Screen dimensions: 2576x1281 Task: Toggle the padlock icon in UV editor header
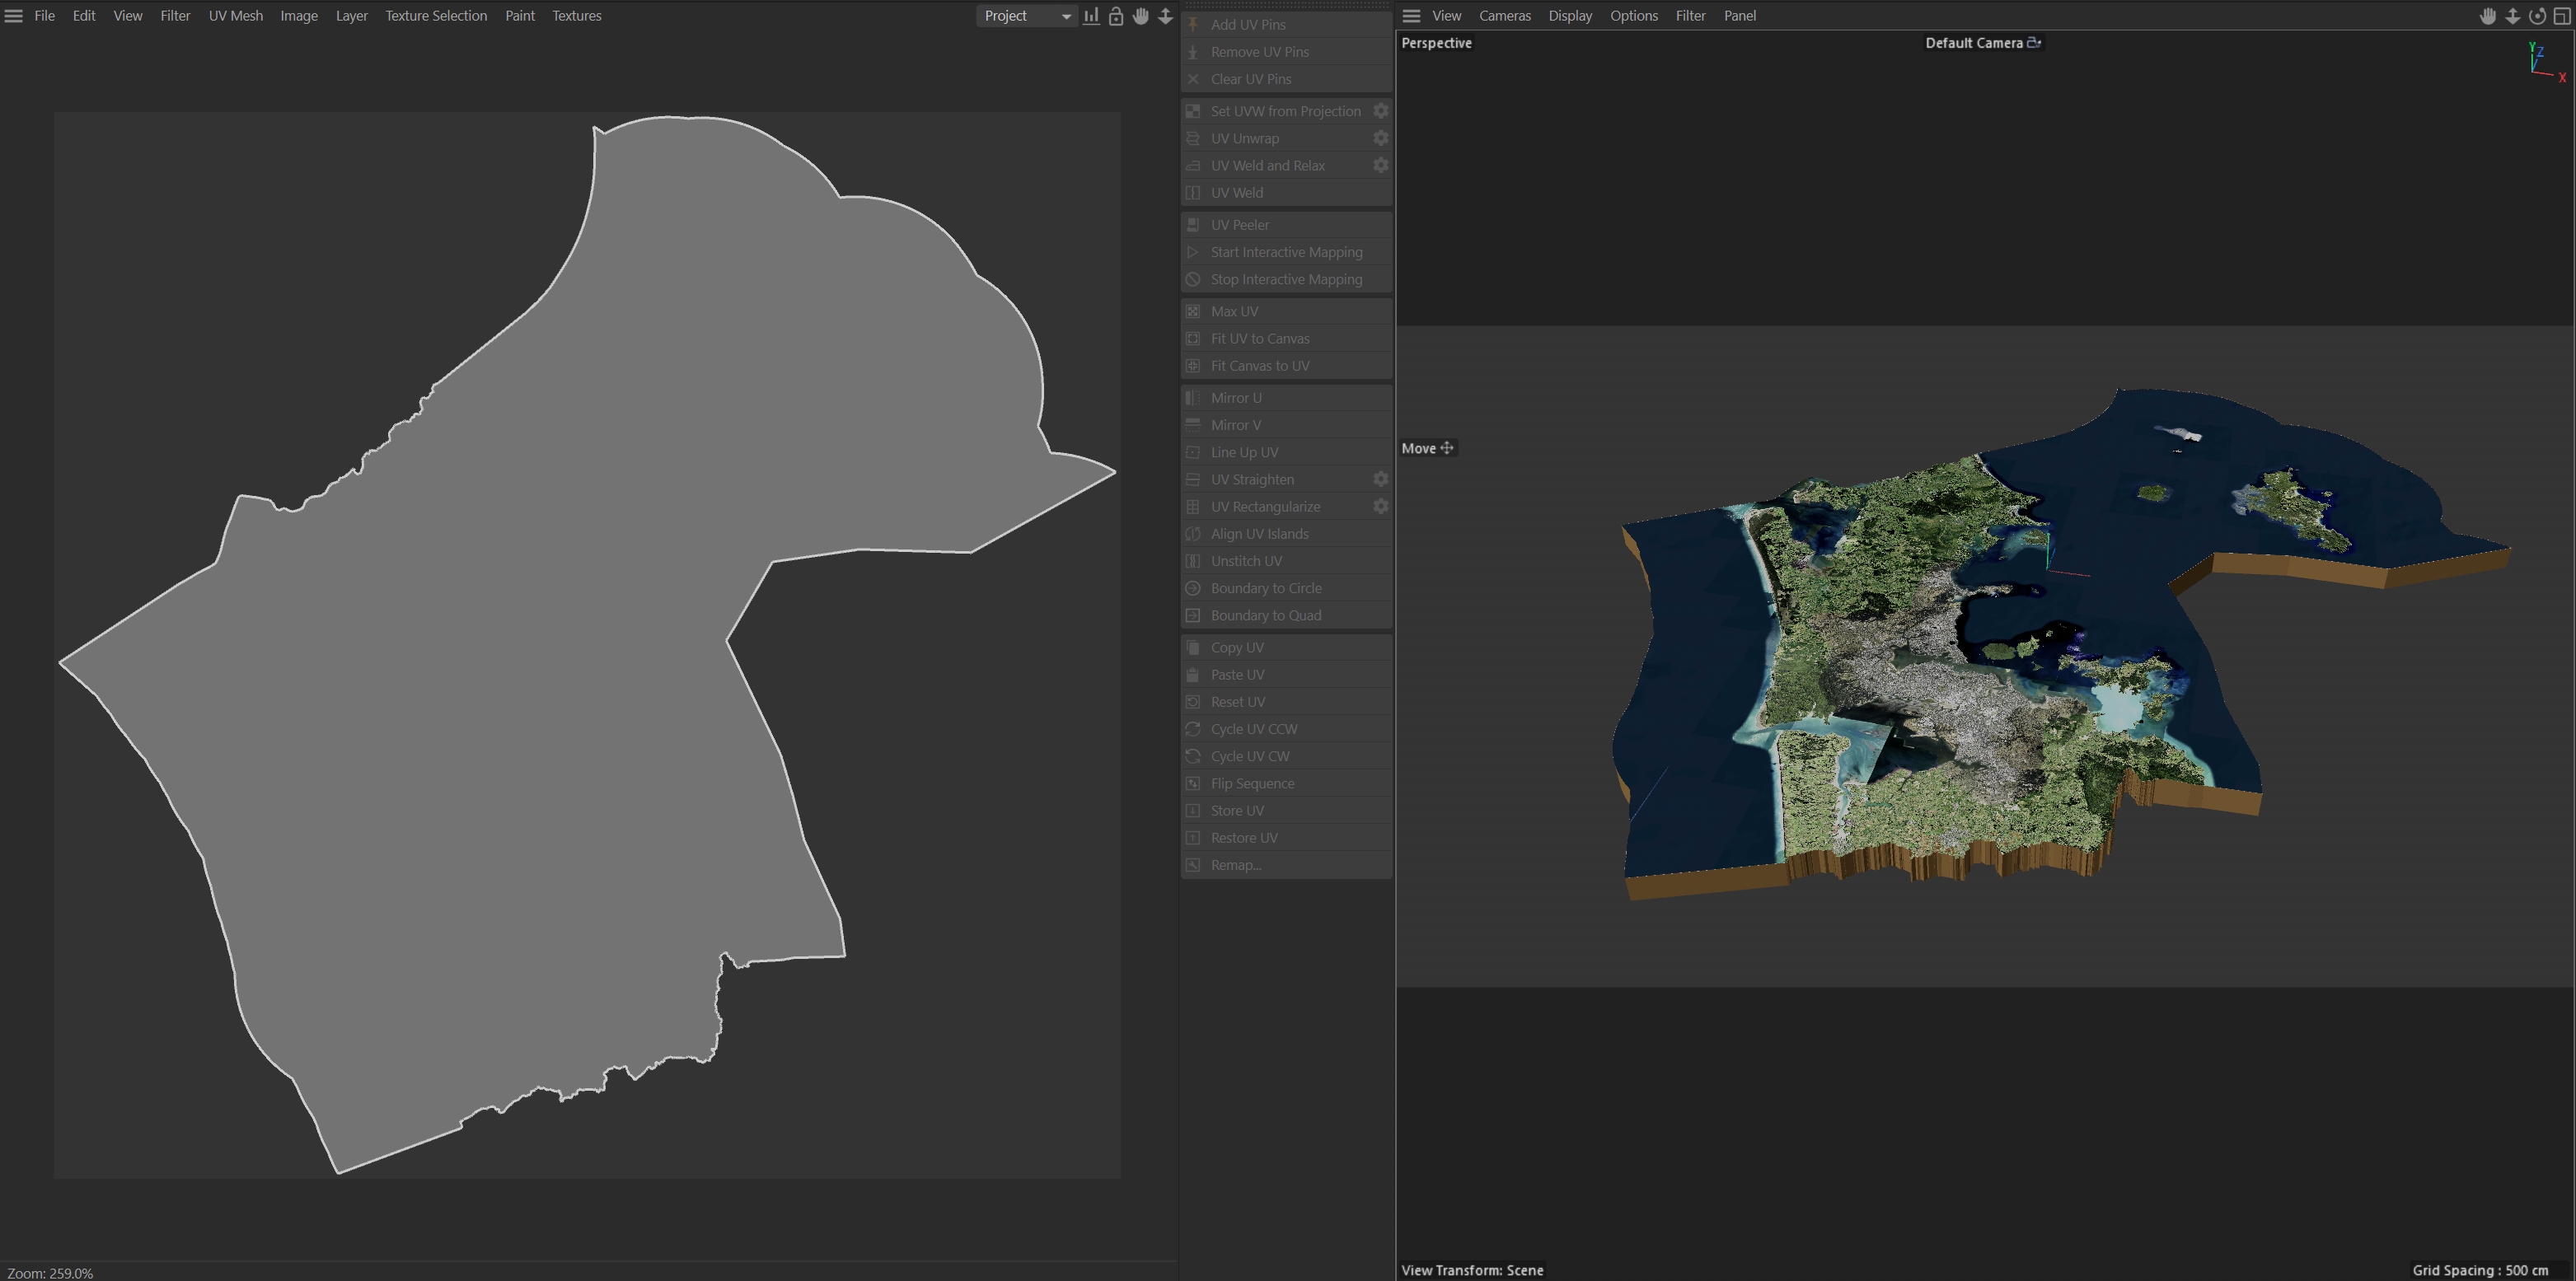(x=1116, y=16)
